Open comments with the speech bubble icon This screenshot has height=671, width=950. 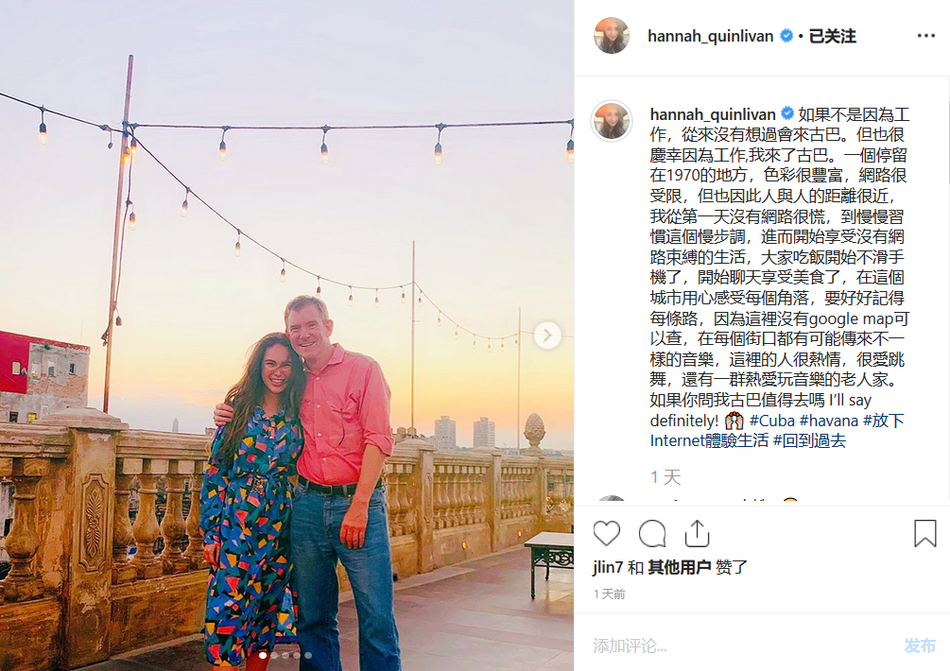point(652,534)
